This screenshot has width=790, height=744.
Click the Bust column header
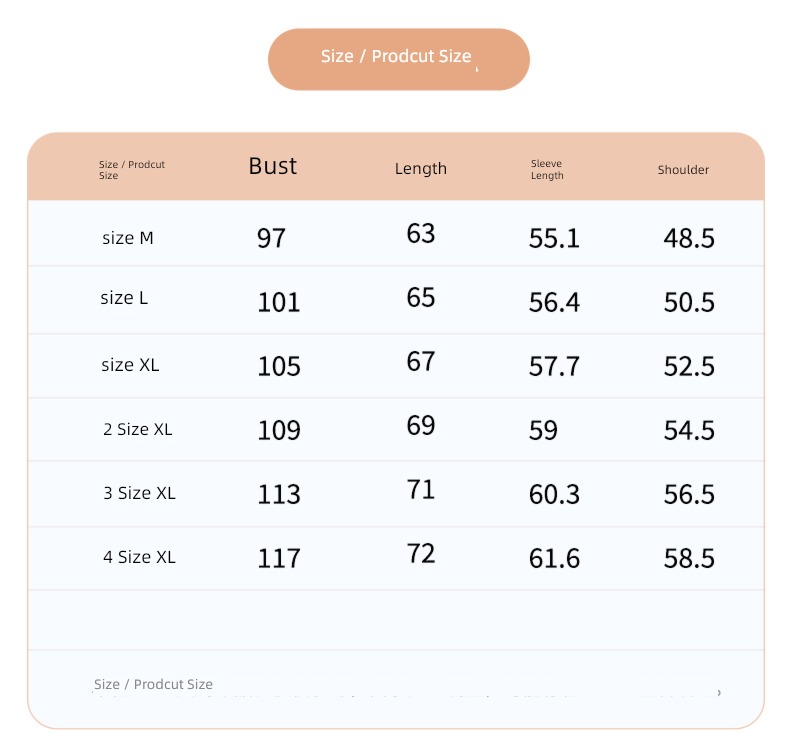(x=273, y=166)
